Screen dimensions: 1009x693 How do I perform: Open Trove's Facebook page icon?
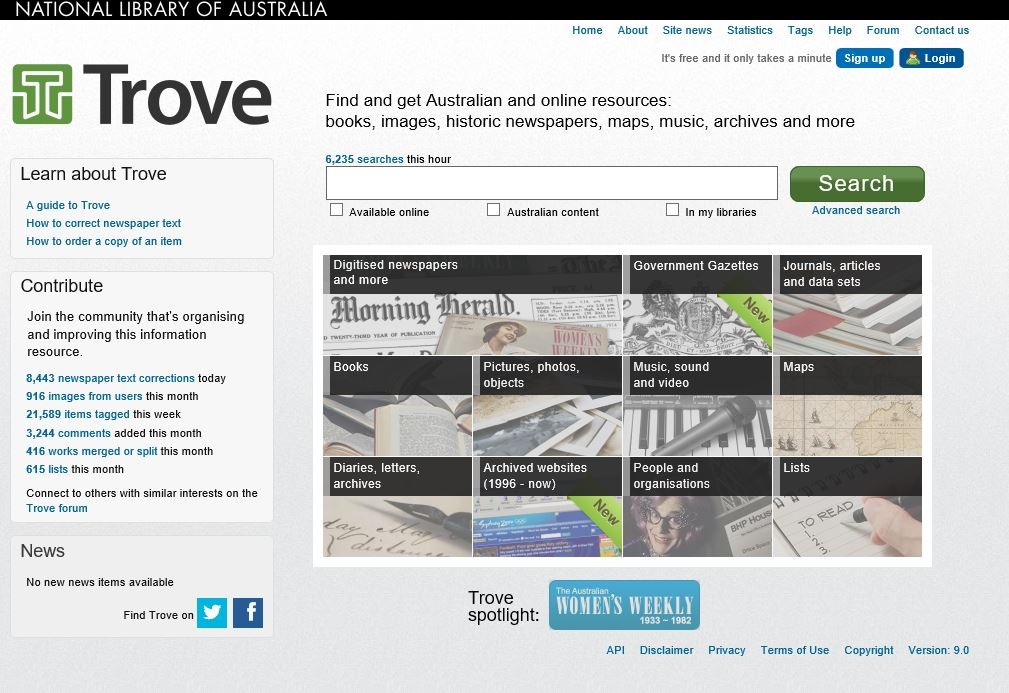[248, 613]
